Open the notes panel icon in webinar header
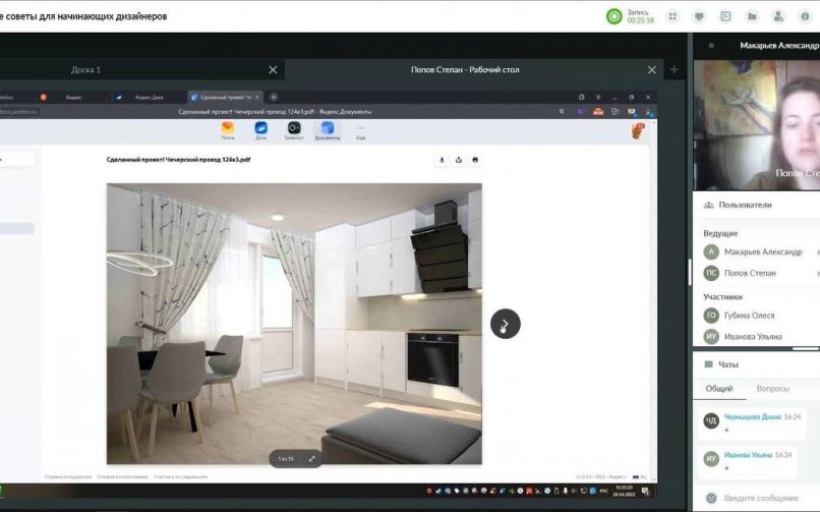Screen dimensions: 820x512 (x=725, y=17)
